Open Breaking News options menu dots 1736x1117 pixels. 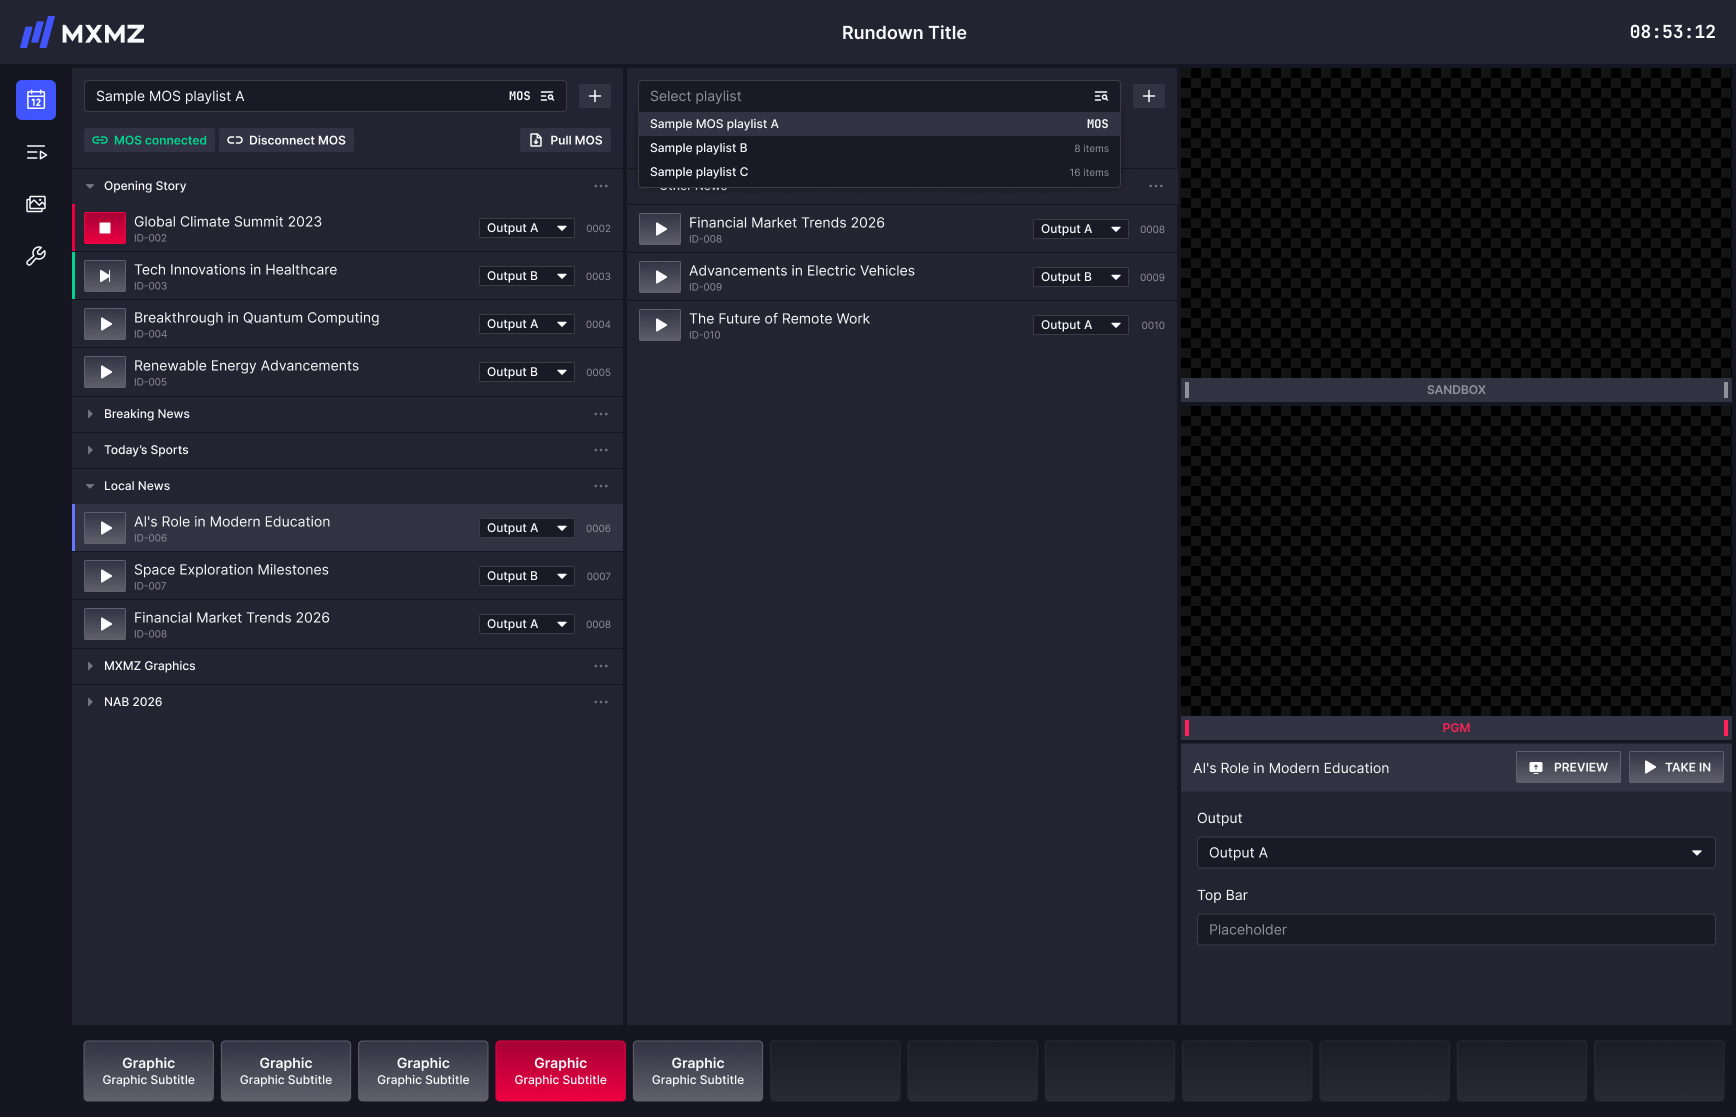tap(601, 414)
